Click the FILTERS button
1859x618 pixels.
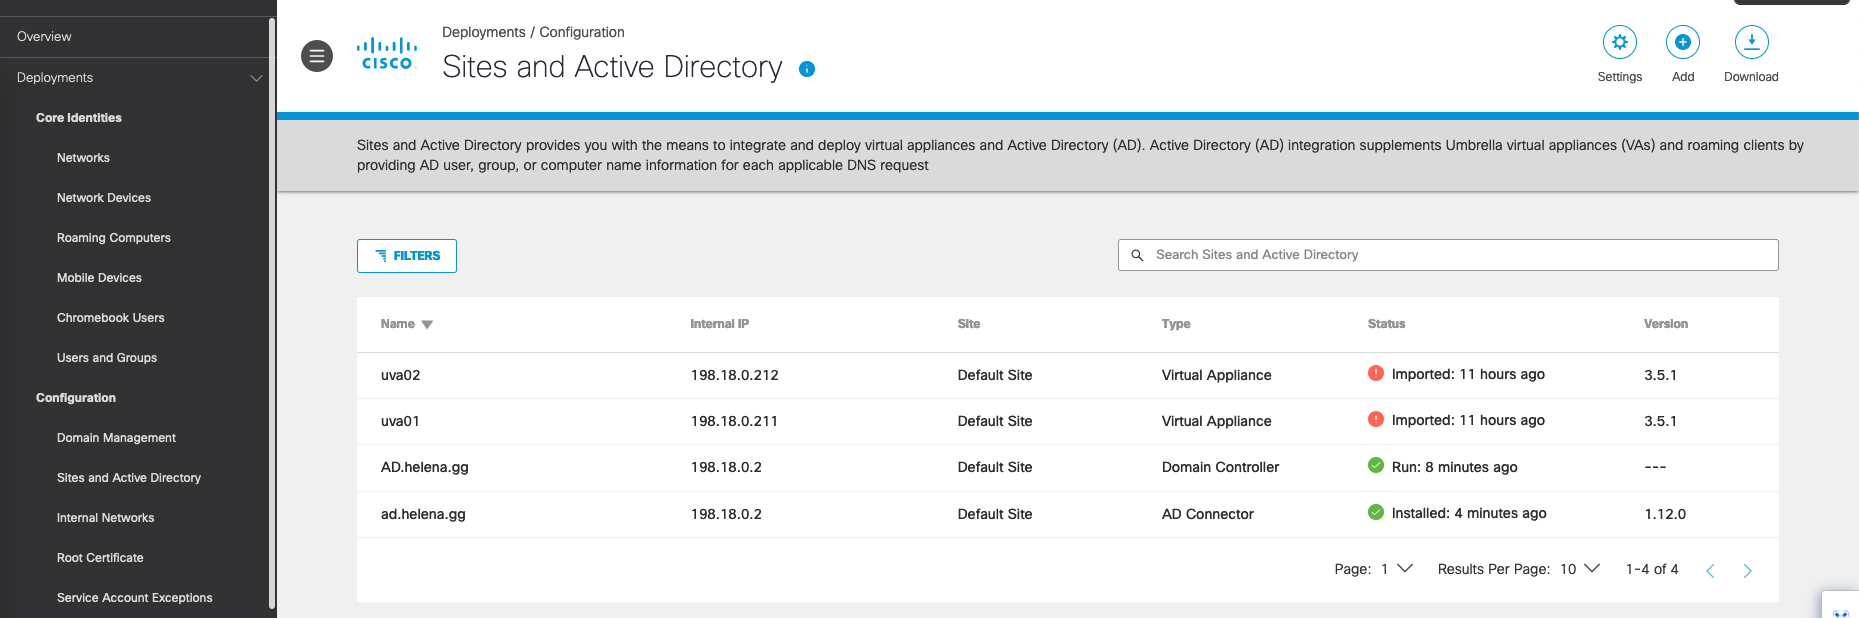coord(407,256)
